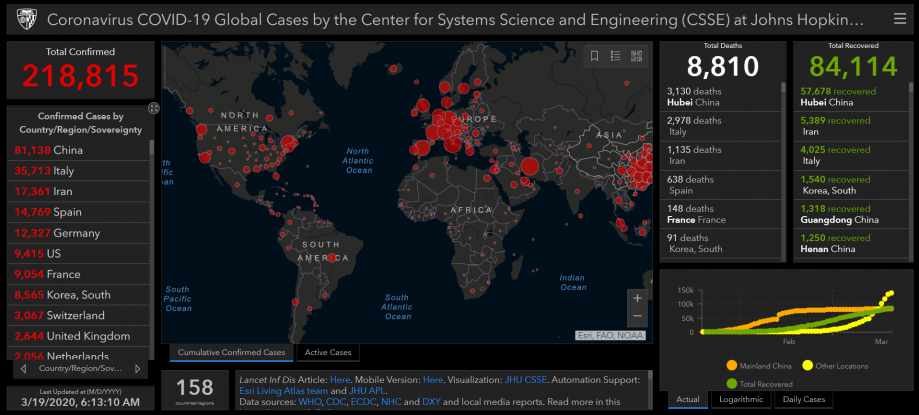This screenshot has height=415, width=919.
Task: Expand the confirmed cases panel to fullscreen
Action: point(154,108)
